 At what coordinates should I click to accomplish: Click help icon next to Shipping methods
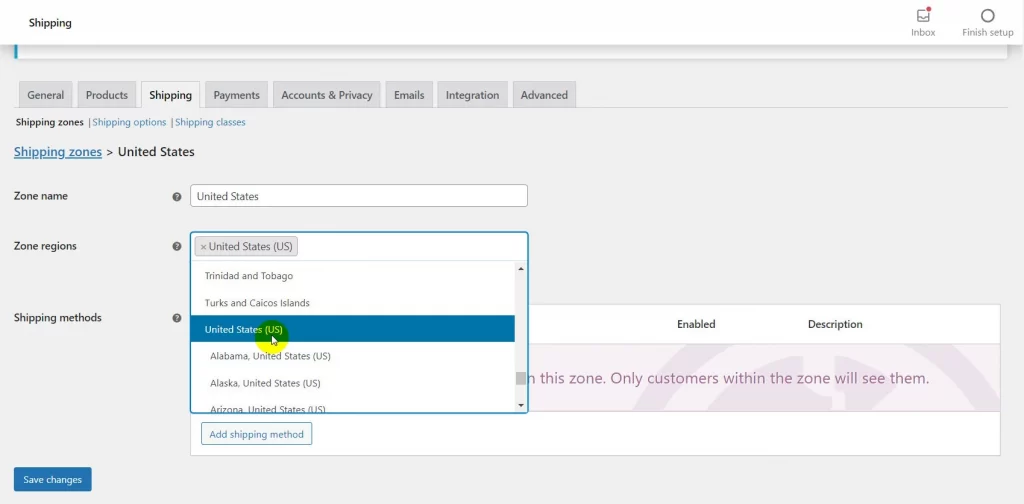click(176, 319)
